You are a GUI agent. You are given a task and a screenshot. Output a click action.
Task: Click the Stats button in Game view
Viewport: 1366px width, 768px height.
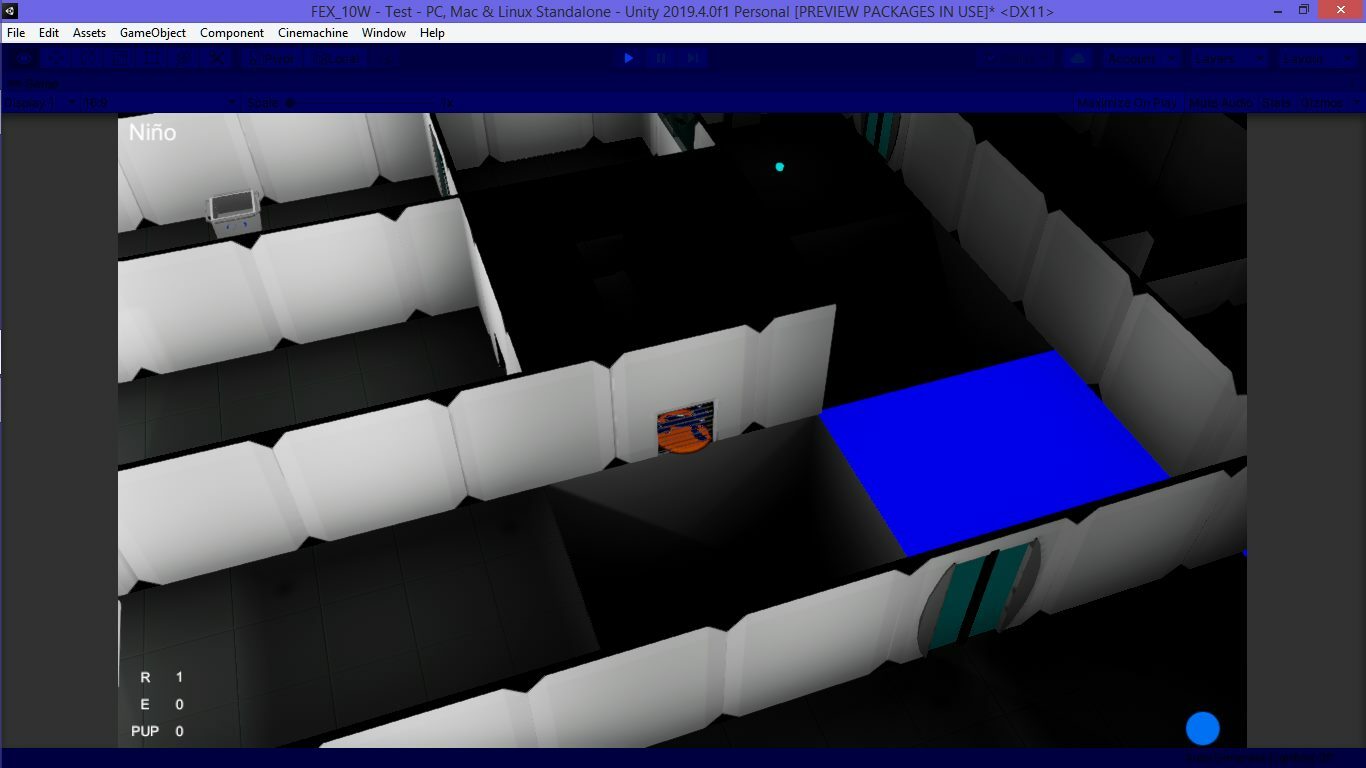click(1276, 103)
